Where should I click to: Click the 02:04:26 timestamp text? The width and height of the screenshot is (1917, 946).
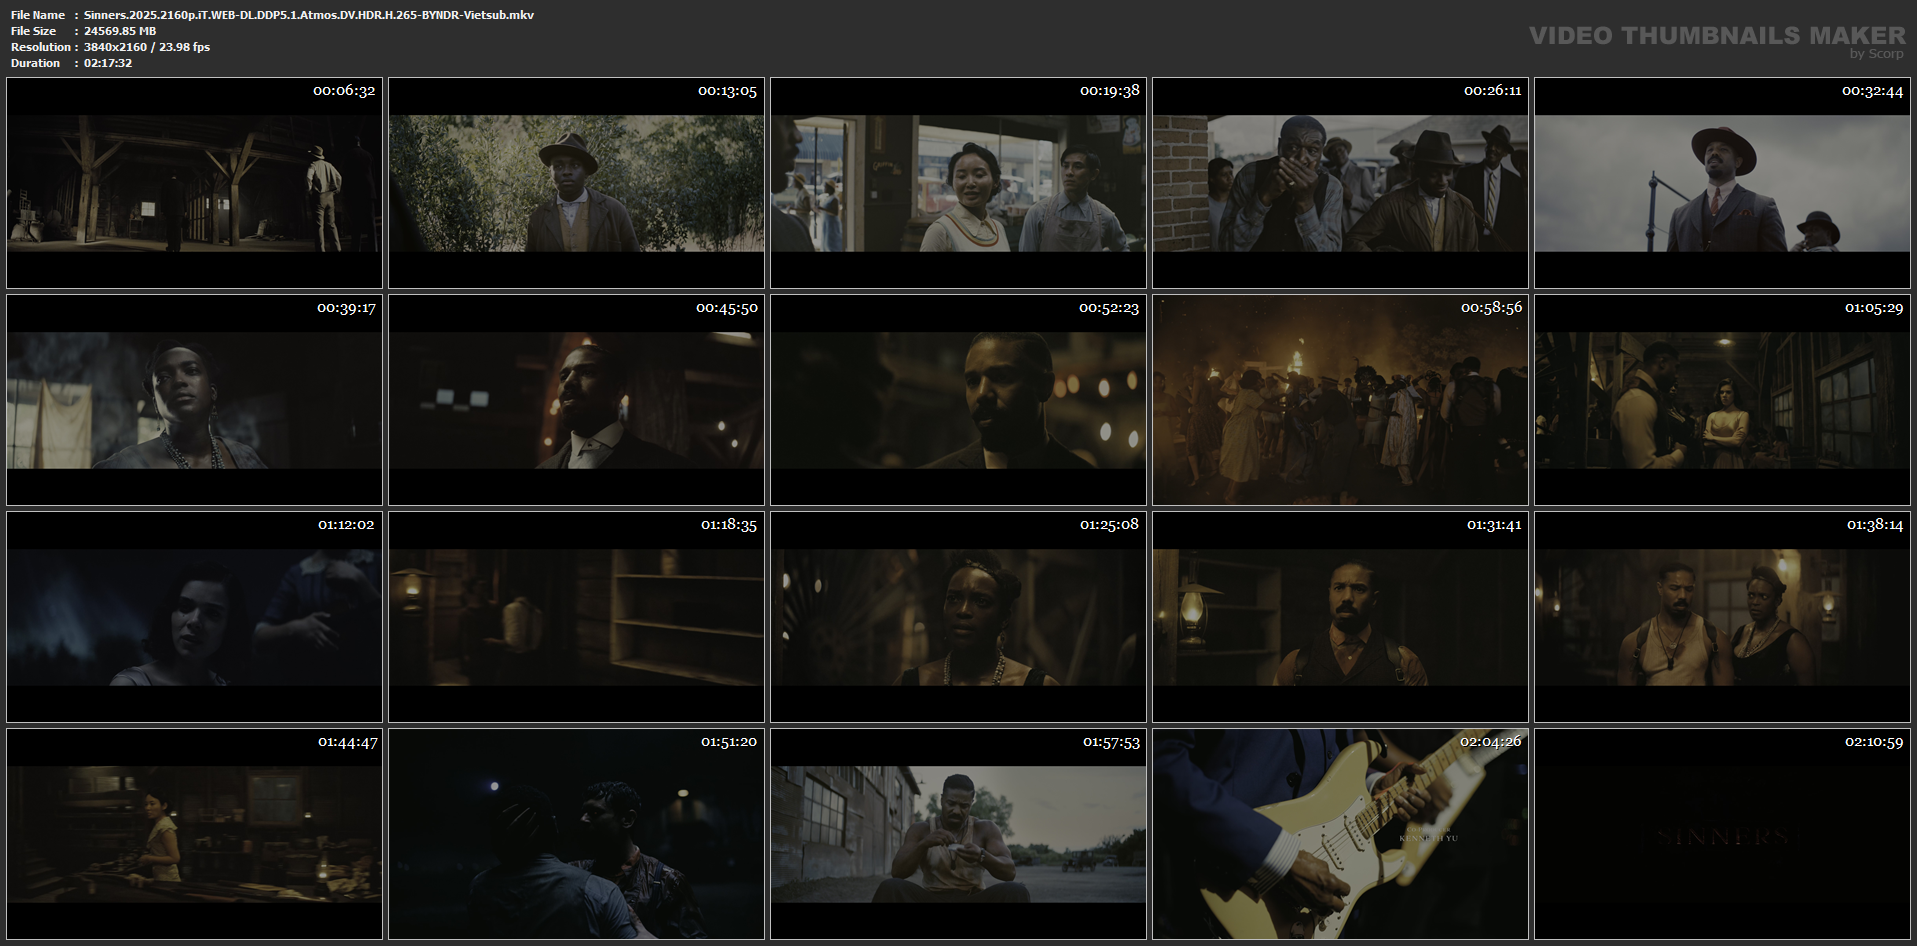coord(1490,742)
